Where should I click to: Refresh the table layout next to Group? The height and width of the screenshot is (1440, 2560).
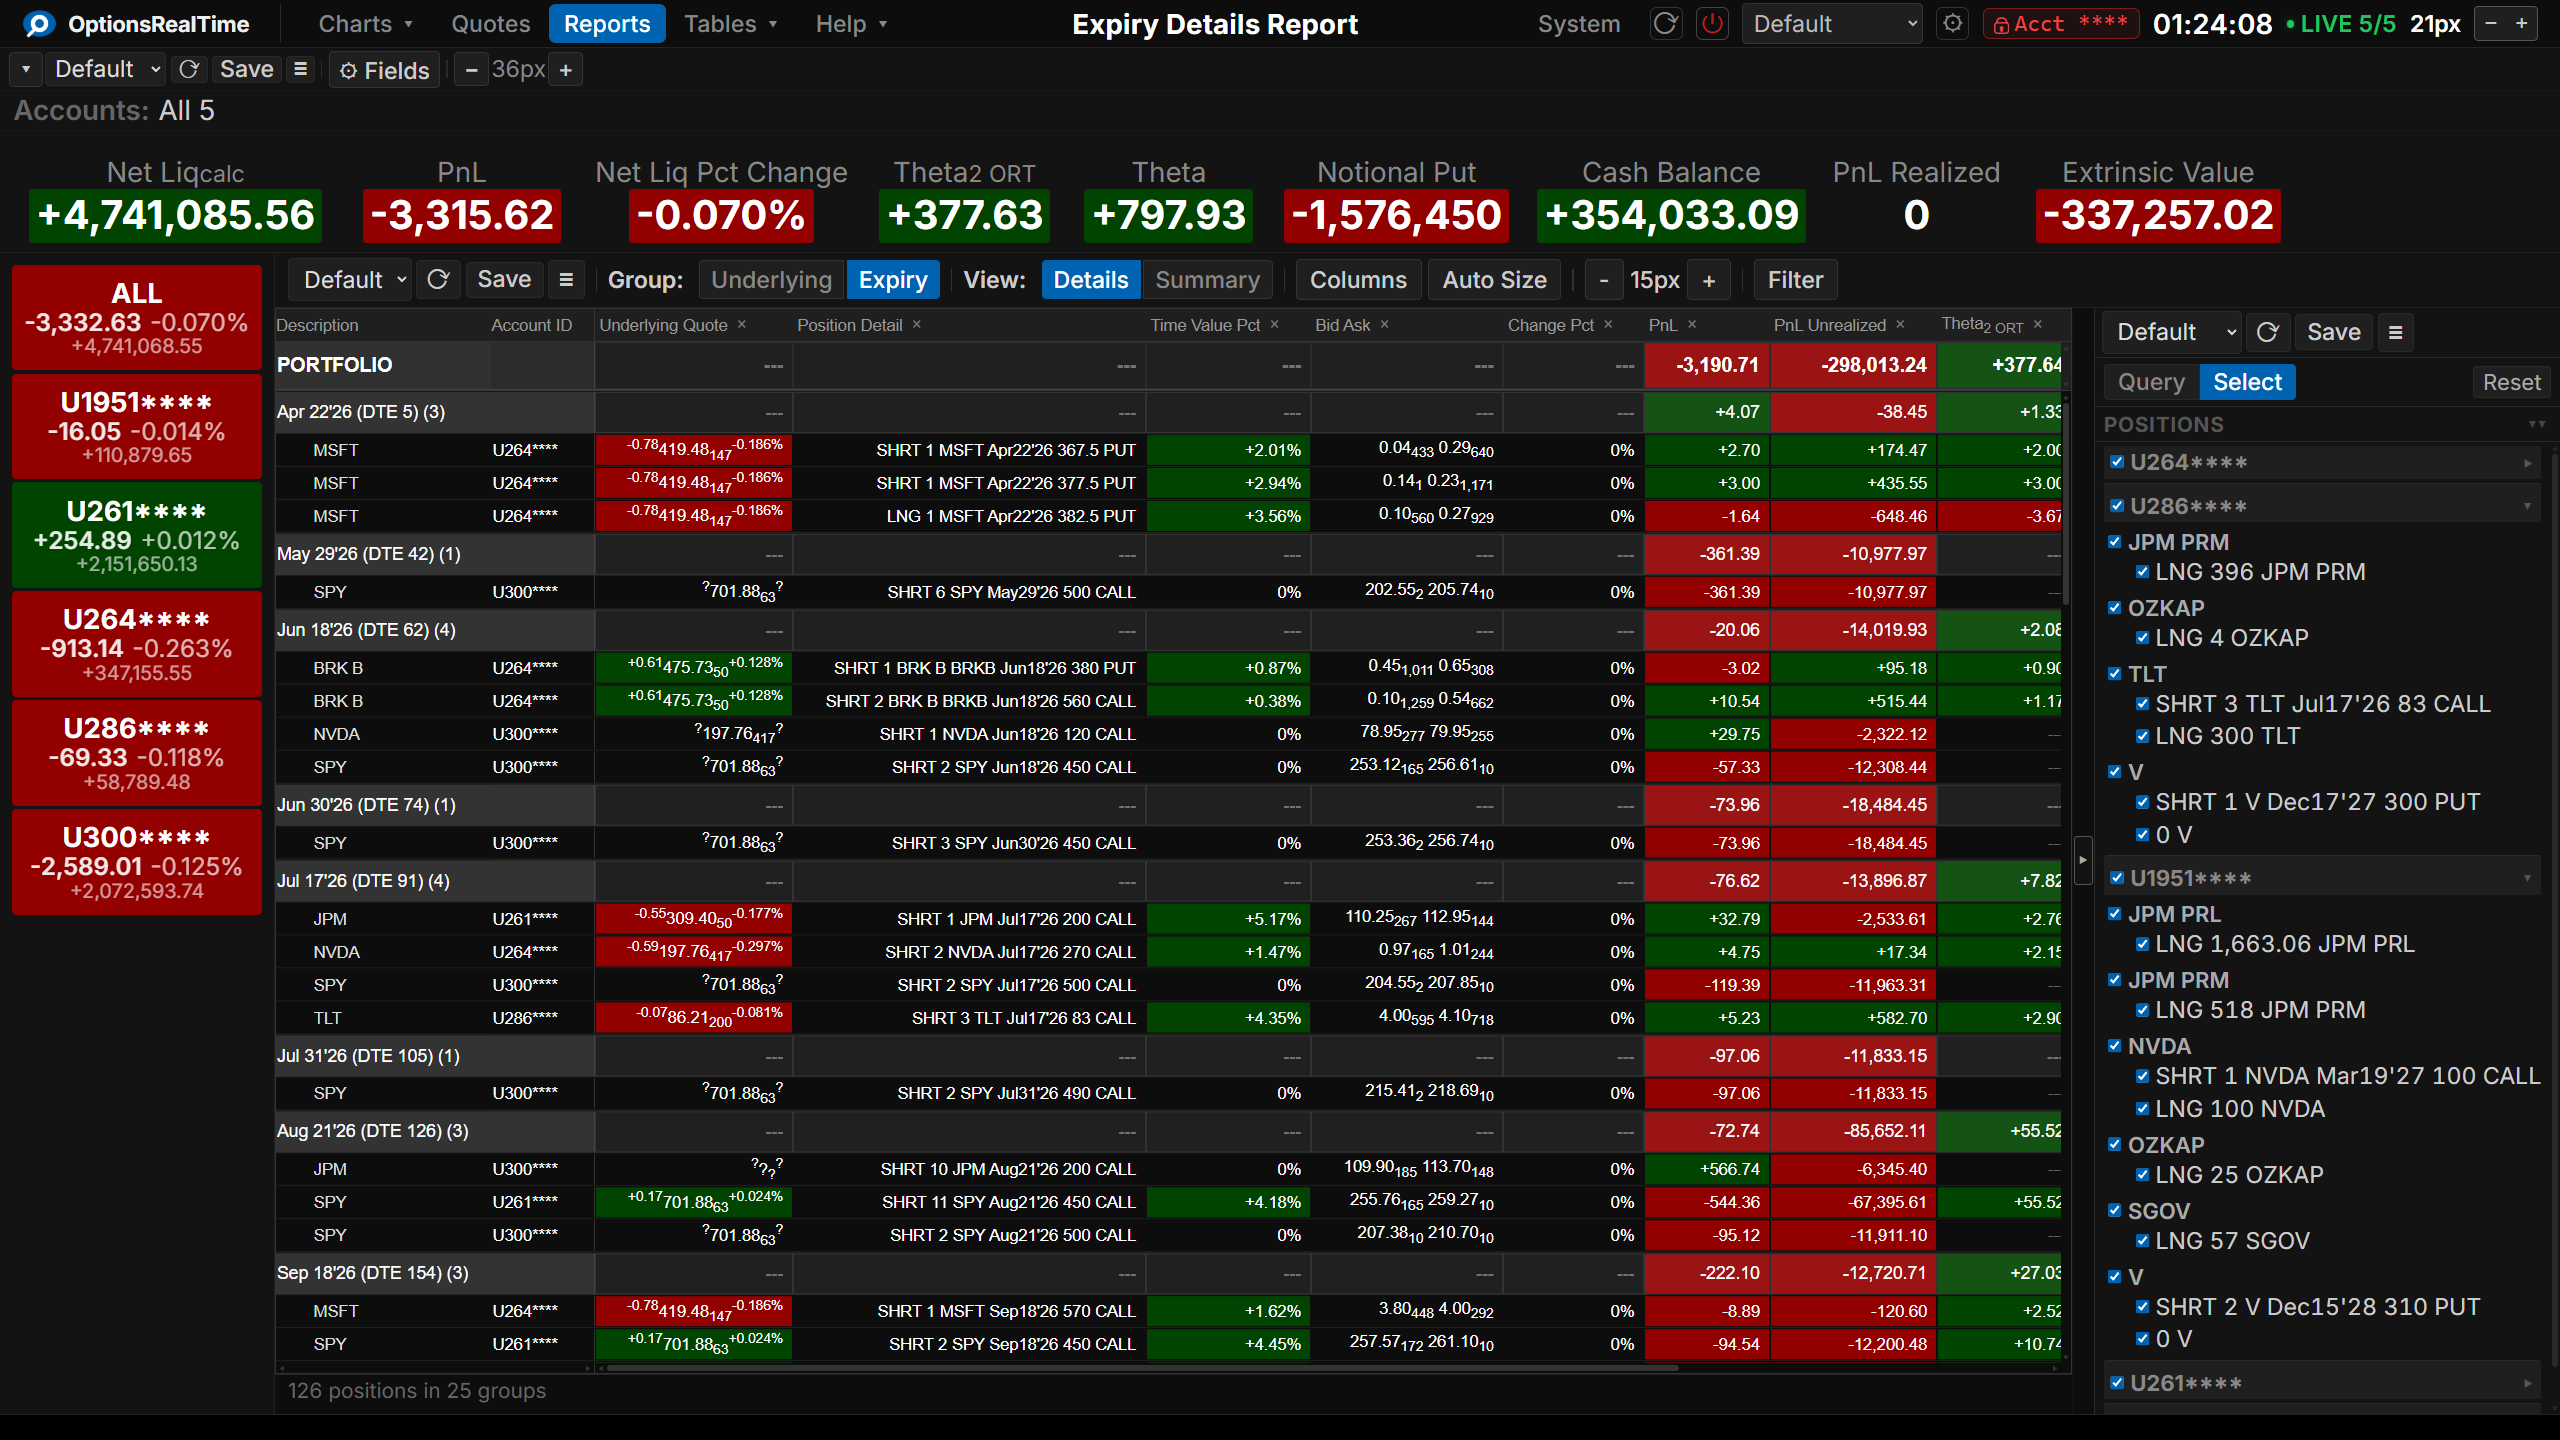click(438, 280)
